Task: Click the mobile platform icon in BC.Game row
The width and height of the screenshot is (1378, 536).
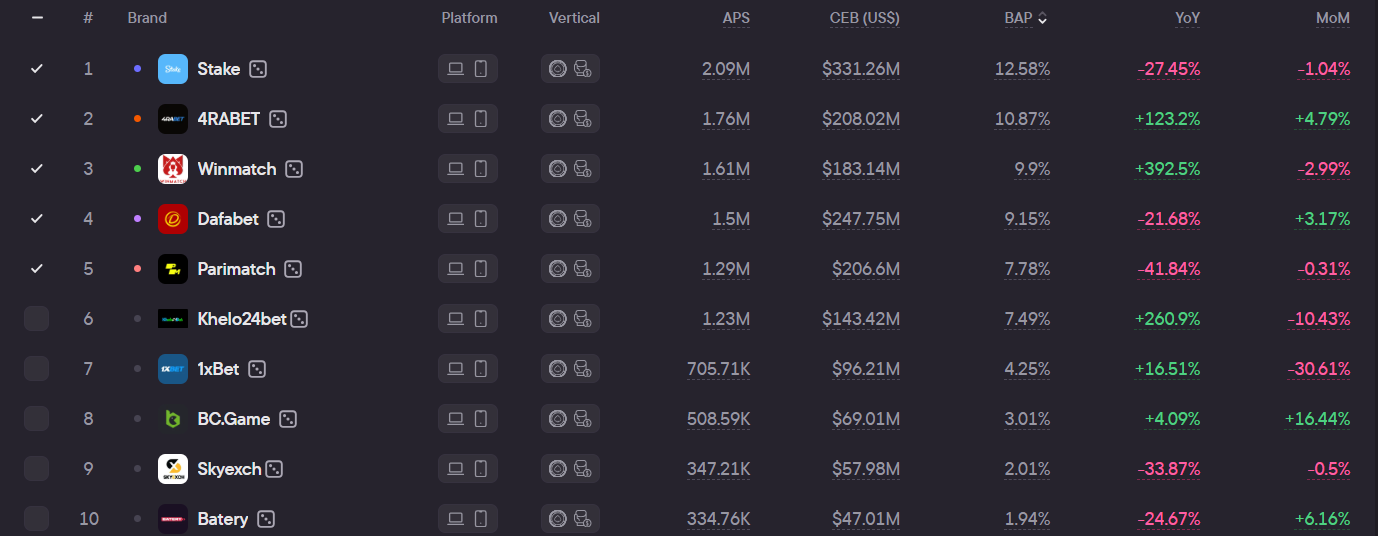Action: pos(480,419)
